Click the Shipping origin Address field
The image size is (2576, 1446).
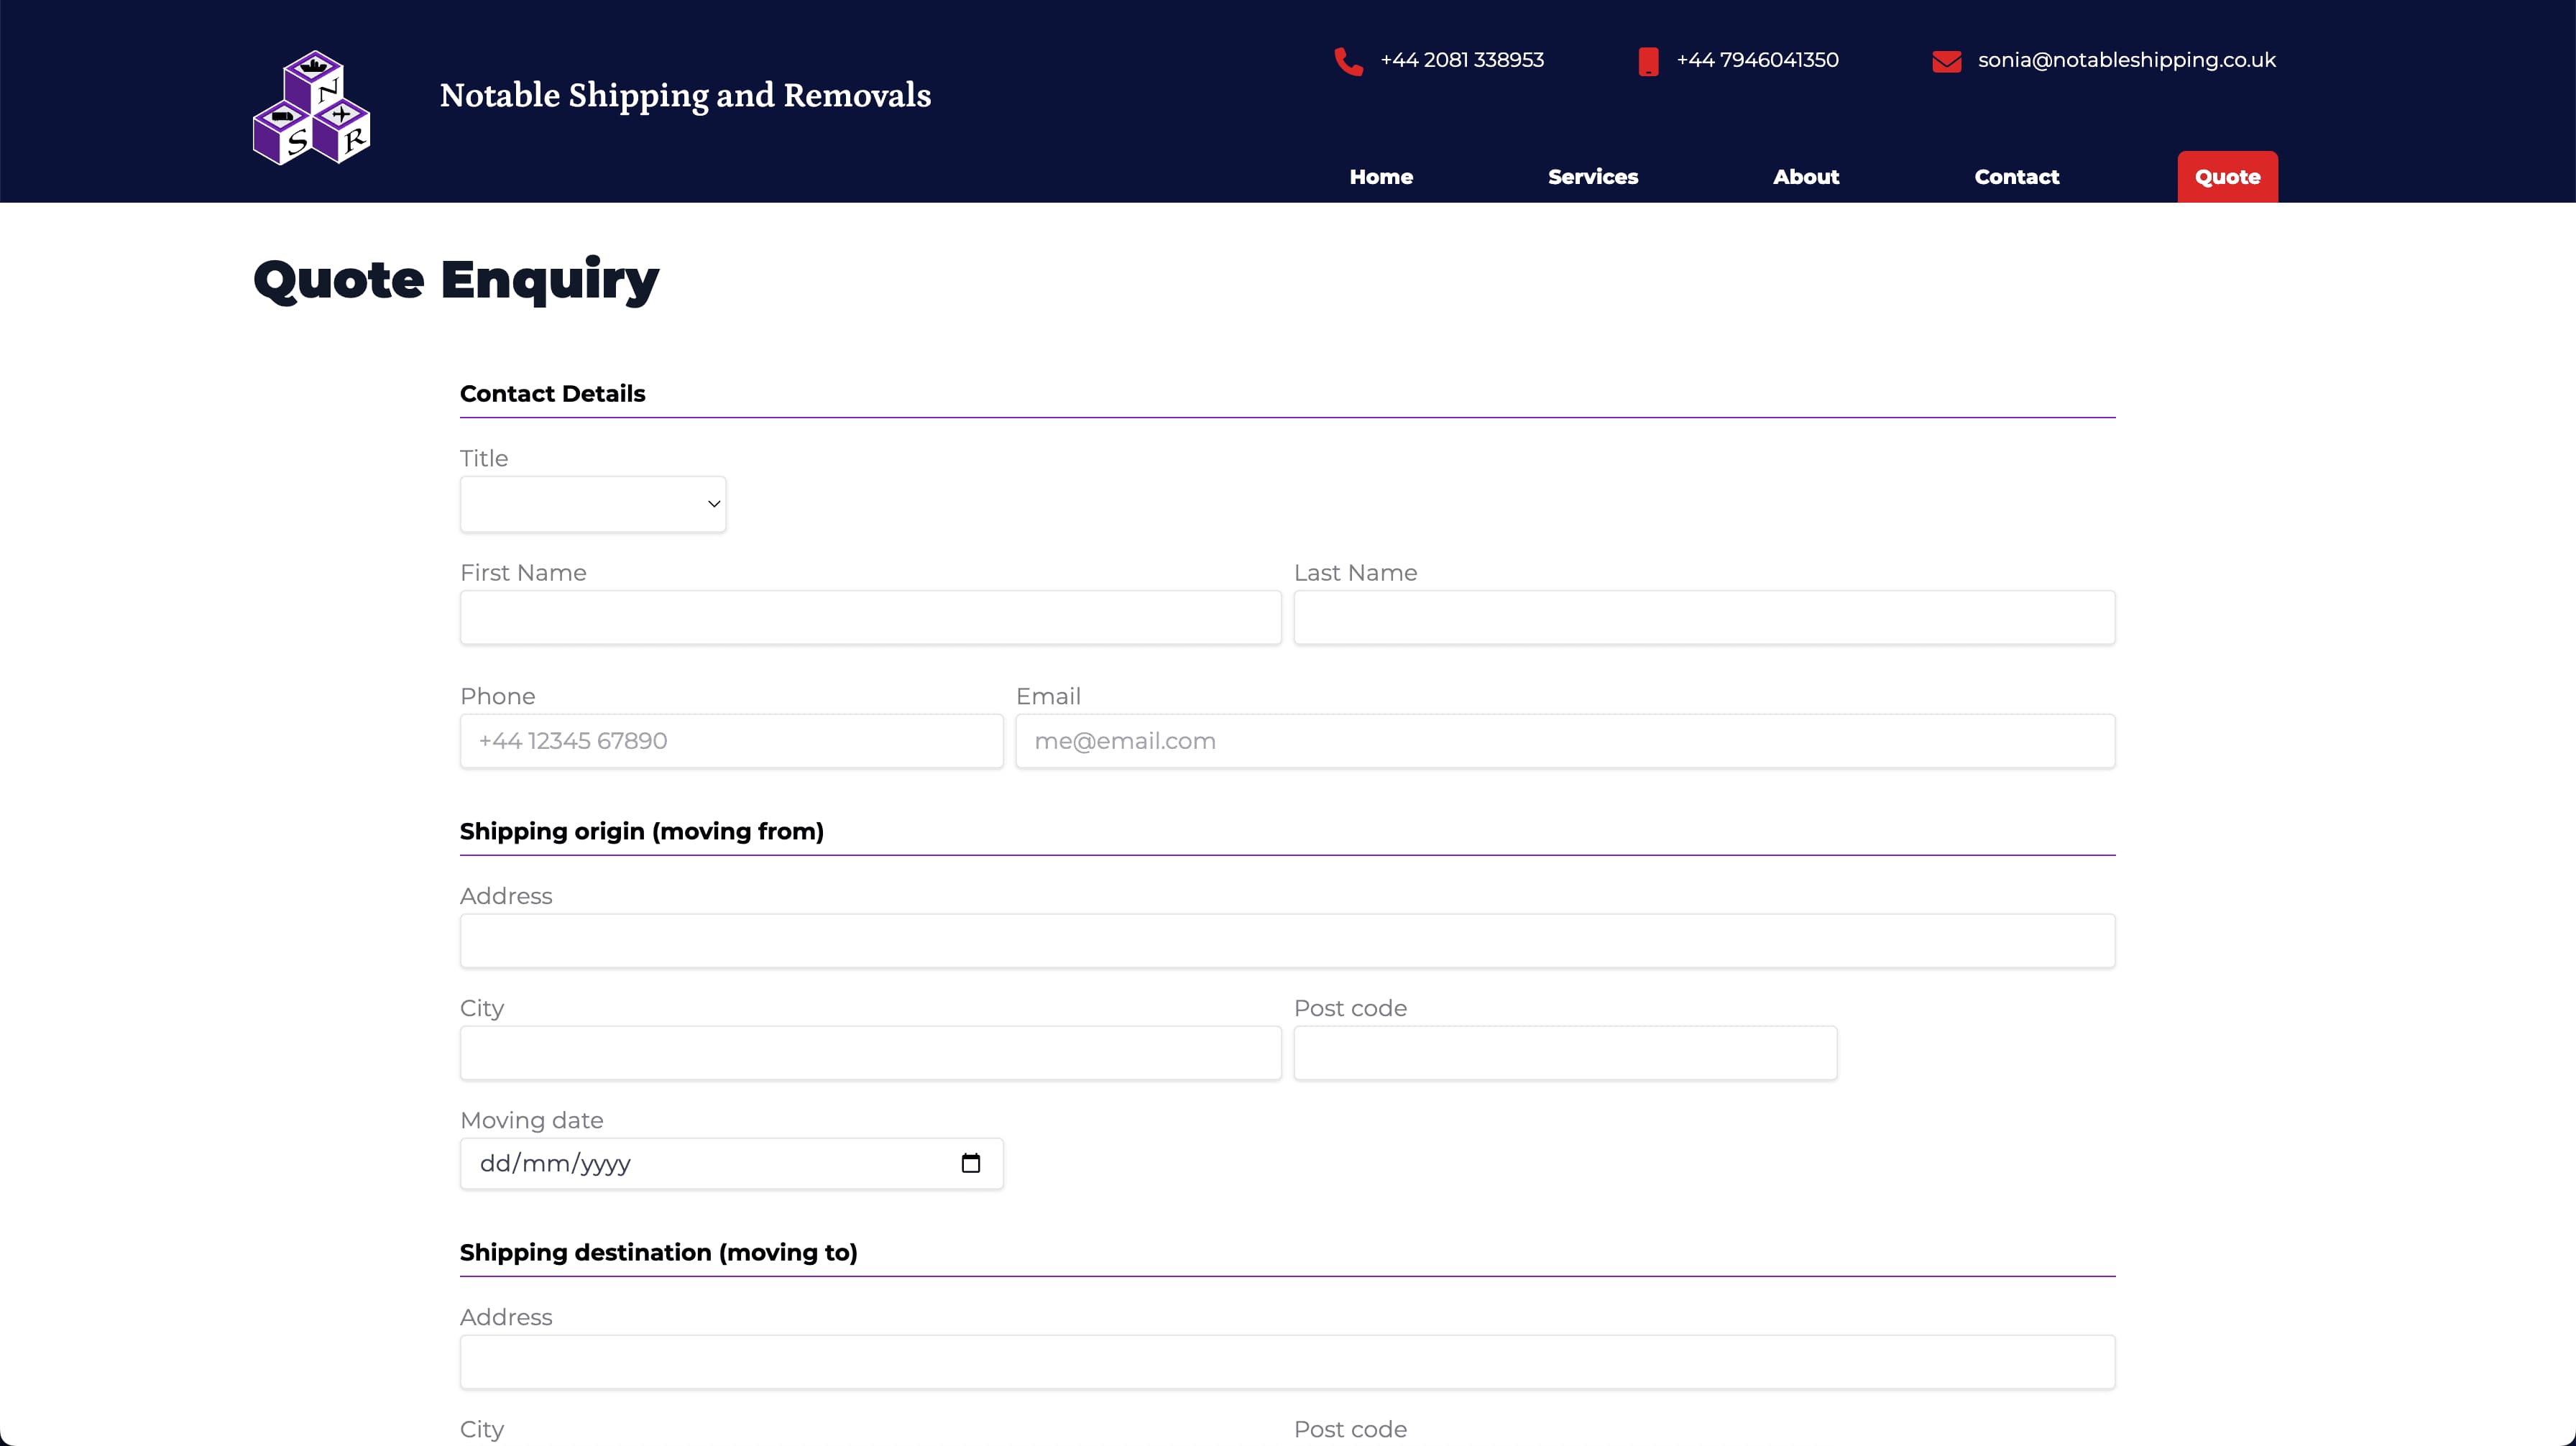pyautogui.click(x=1288, y=940)
